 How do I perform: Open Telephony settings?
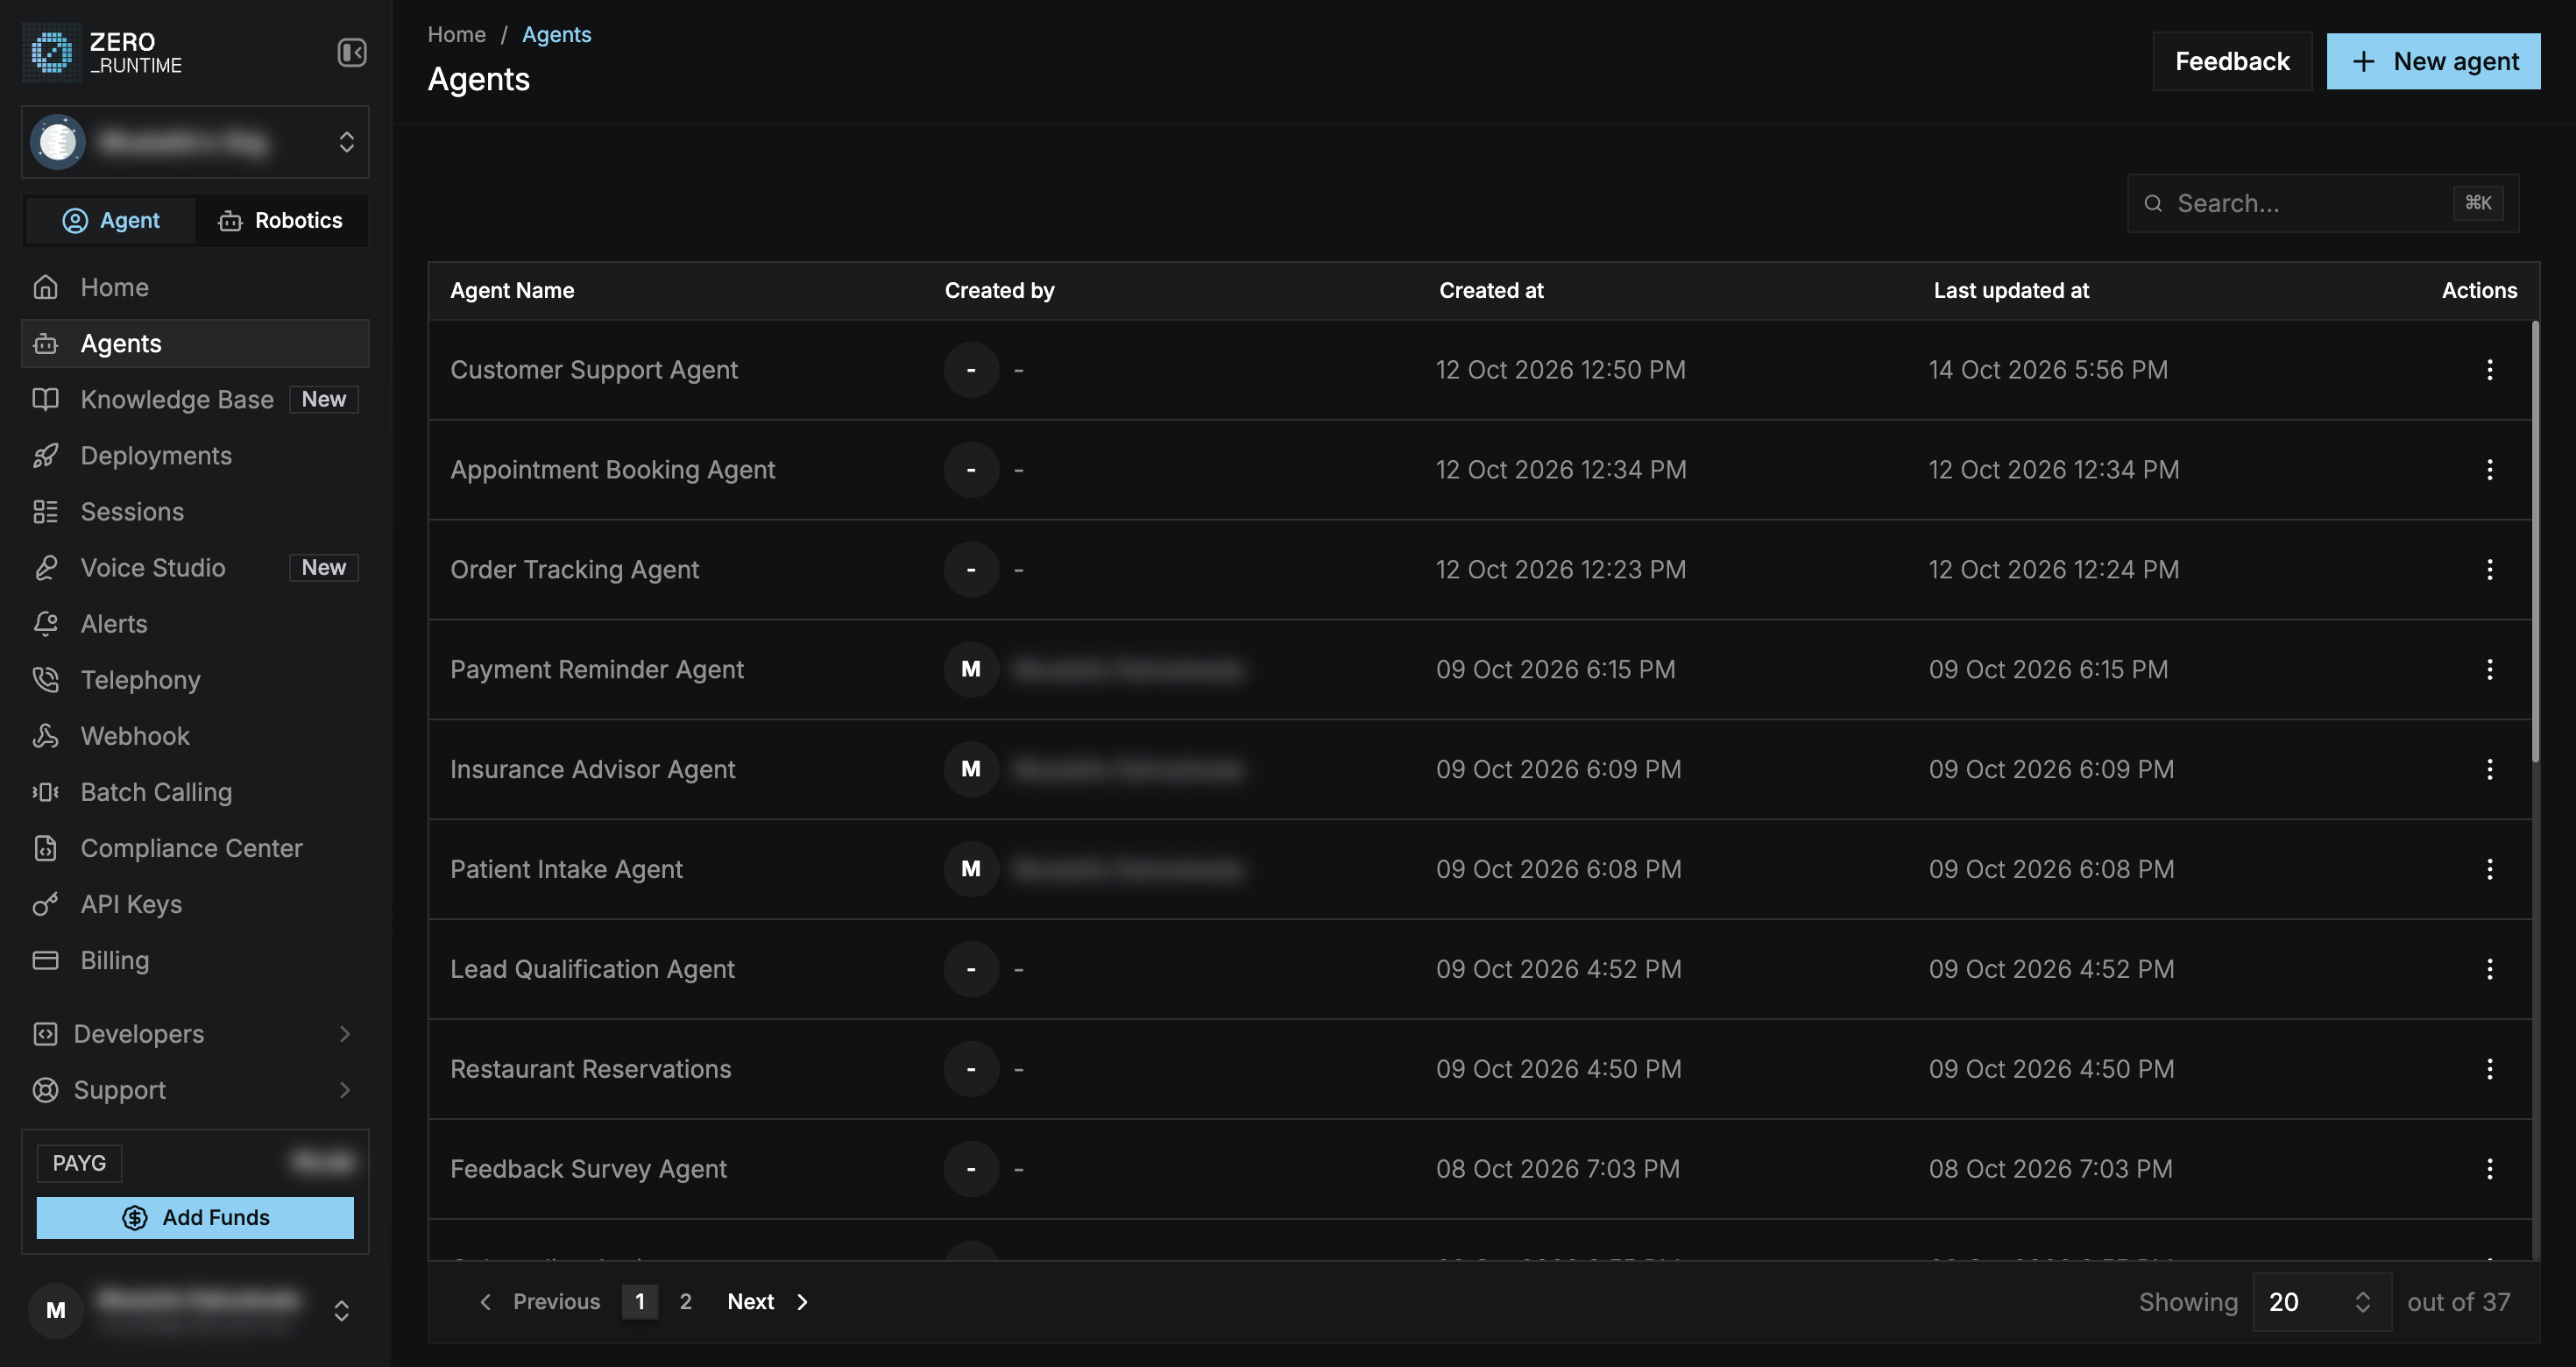[195, 679]
